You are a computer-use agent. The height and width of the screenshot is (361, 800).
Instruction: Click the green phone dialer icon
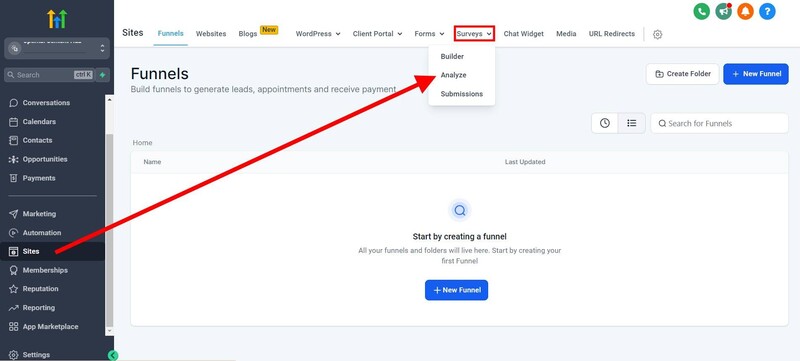(x=702, y=11)
